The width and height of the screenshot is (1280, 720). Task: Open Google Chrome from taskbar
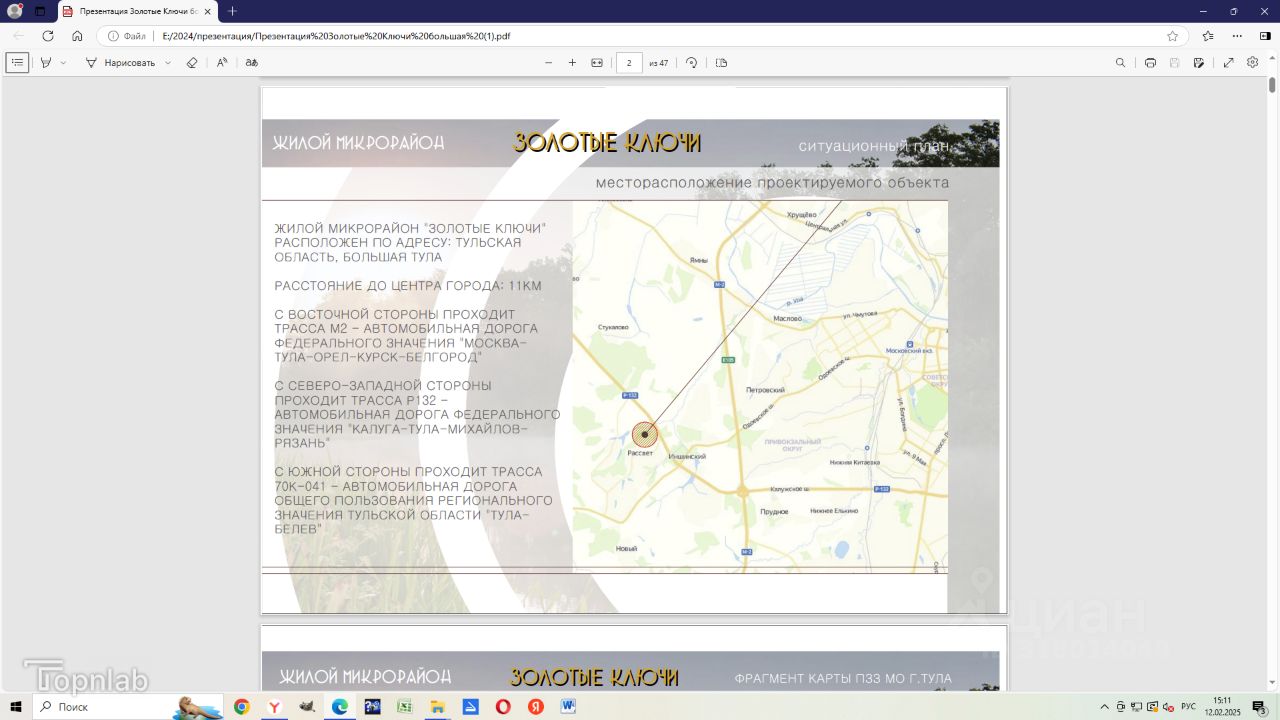click(241, 707)
